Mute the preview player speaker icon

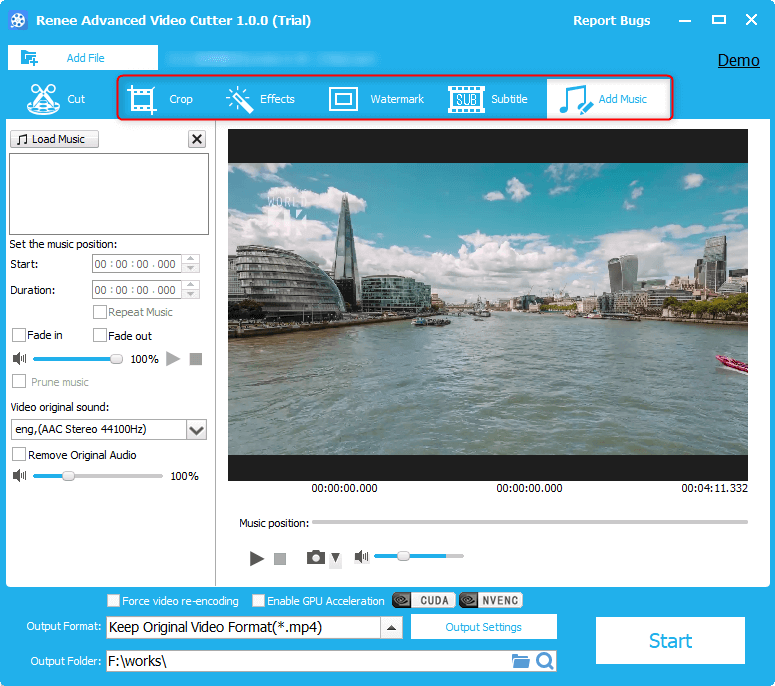click(361, 556)
